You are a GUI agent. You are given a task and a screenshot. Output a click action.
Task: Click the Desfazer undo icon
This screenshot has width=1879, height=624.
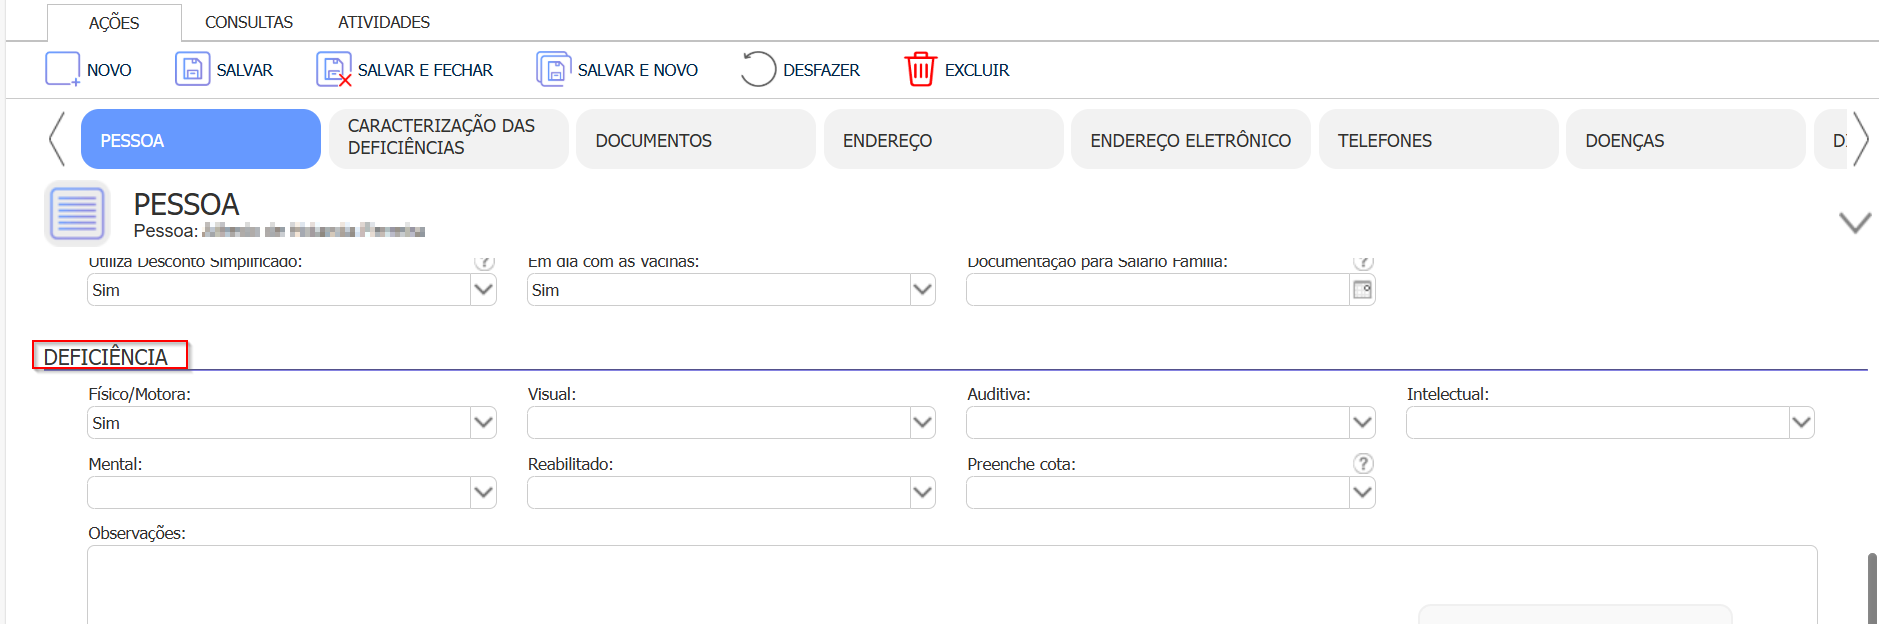[x=758, y=69]
